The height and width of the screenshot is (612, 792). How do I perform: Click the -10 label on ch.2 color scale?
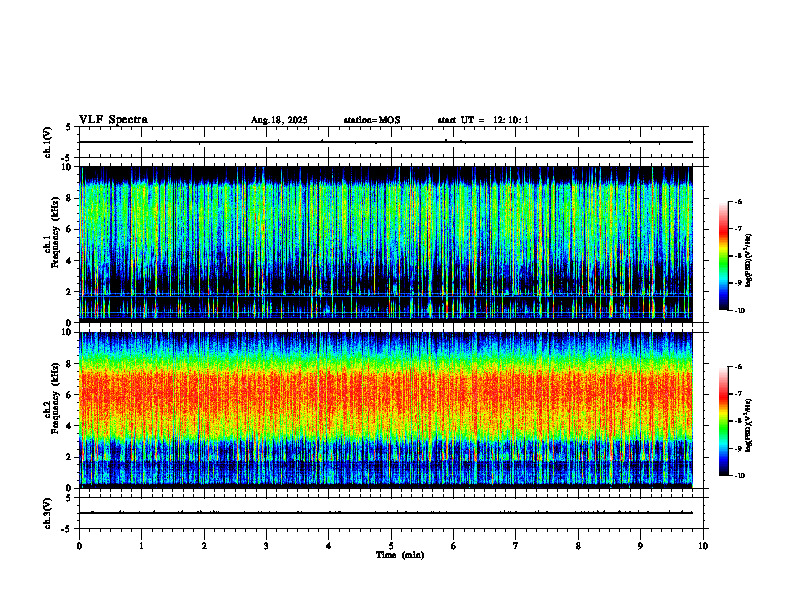[739, 476]
